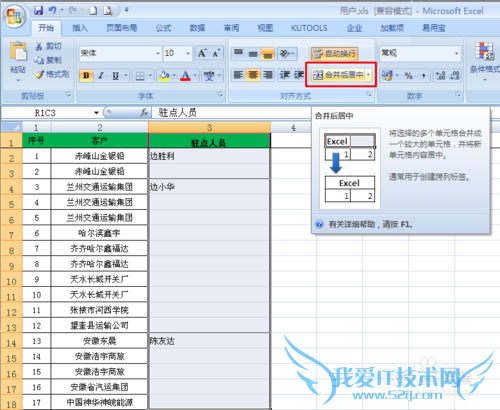The width and height of the screenshot is (500, 410).
Task: Expand quick access toolbar customization arrow
Action: pos(127,10)
